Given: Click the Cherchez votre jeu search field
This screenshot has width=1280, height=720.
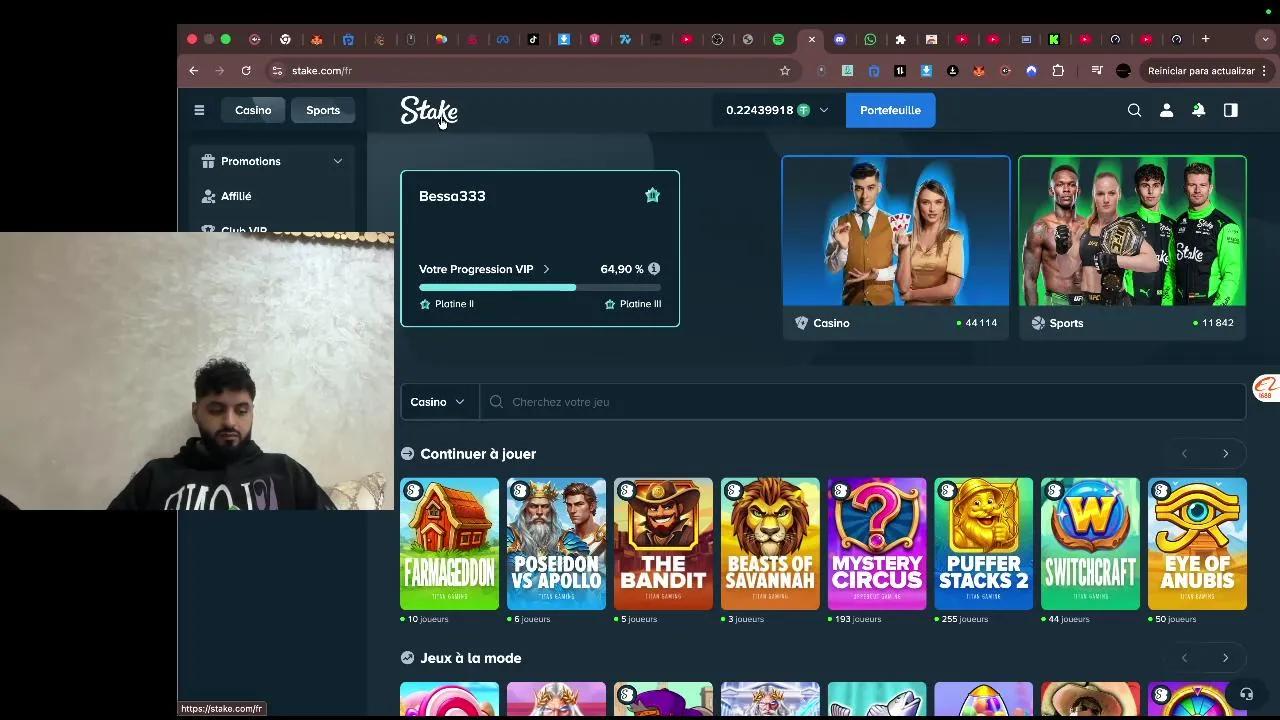Looking at the screenshot, I should (x=700, y=401).
